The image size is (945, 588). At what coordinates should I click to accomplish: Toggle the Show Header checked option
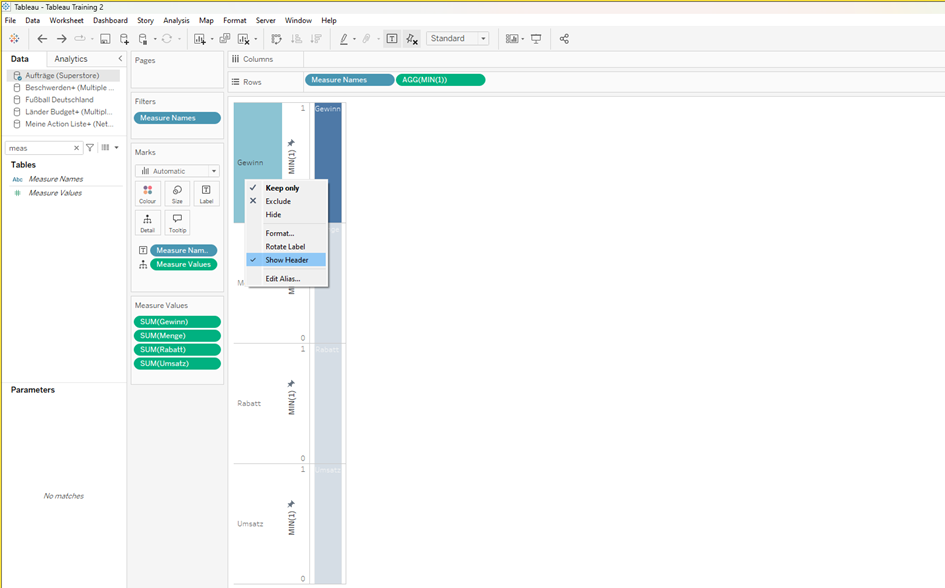pos(286,260)
